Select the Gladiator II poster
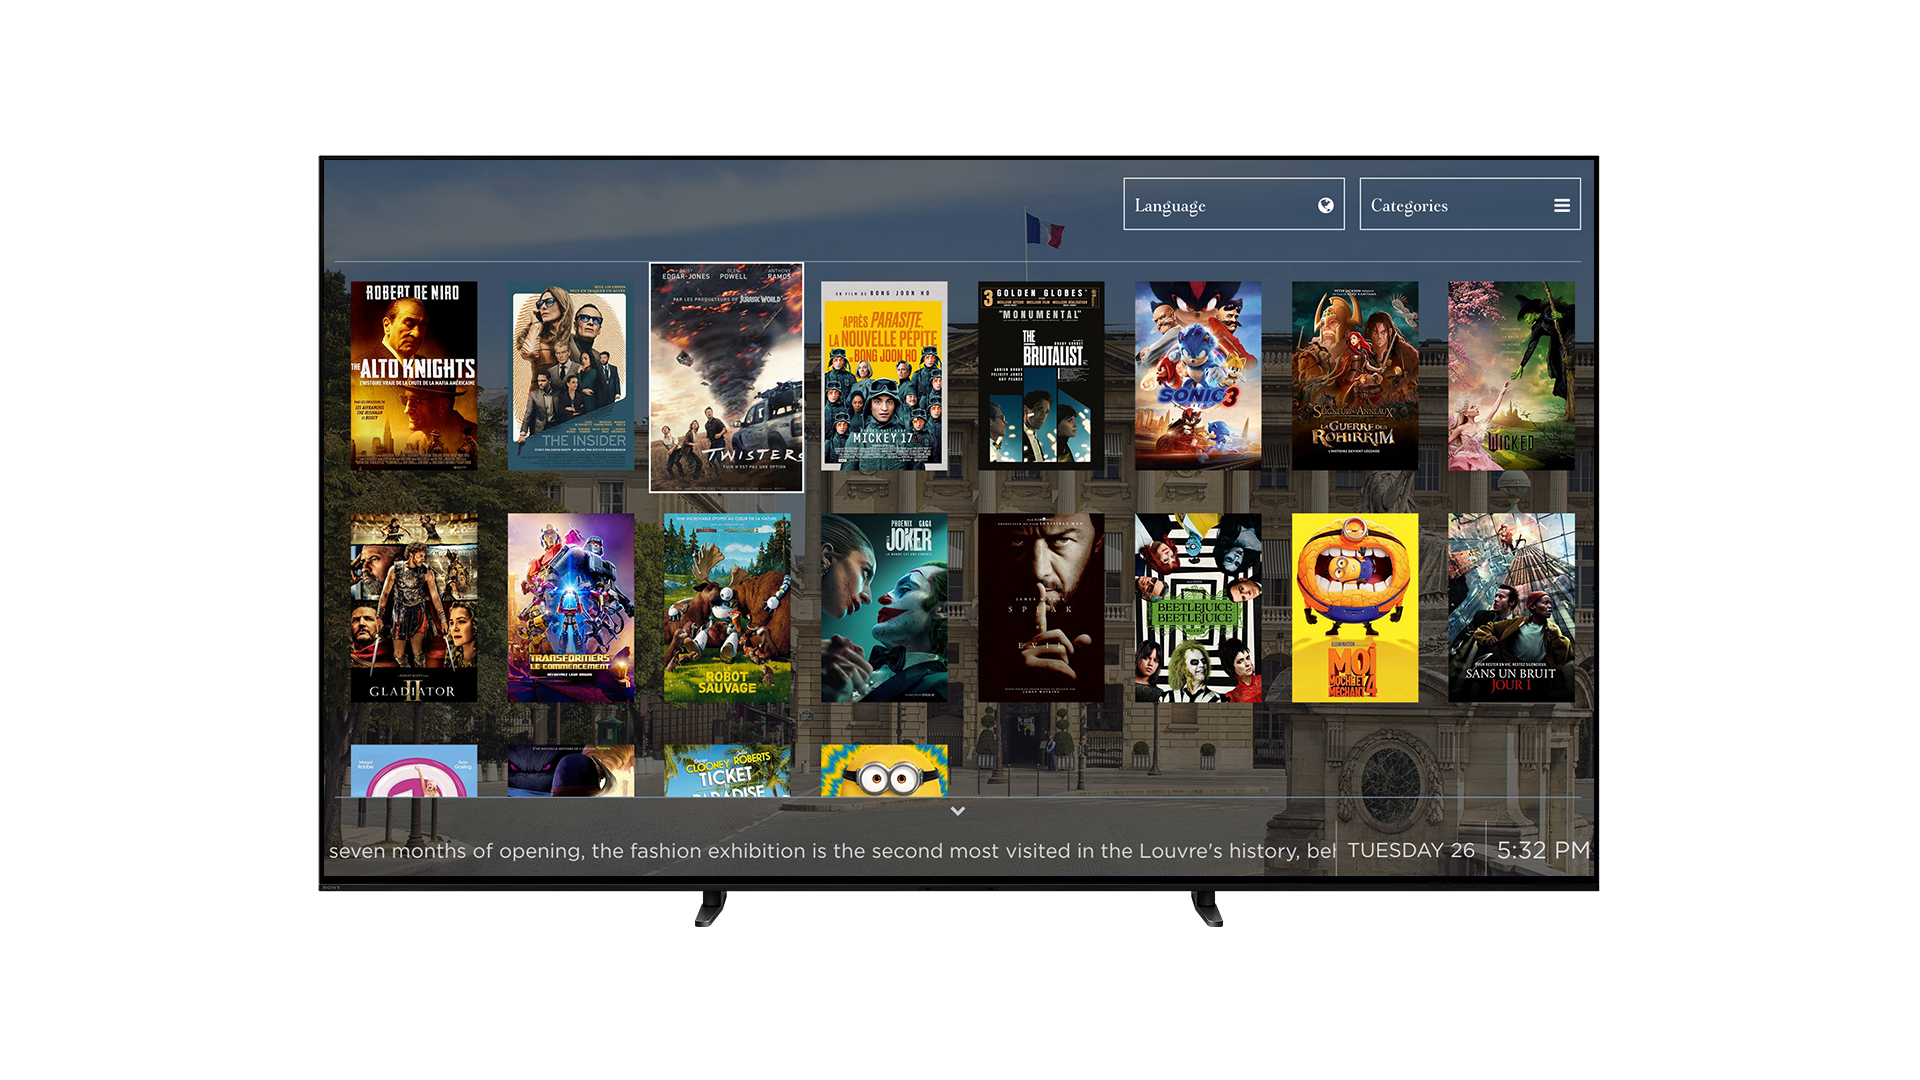1920x1080 pixels. 414,608
